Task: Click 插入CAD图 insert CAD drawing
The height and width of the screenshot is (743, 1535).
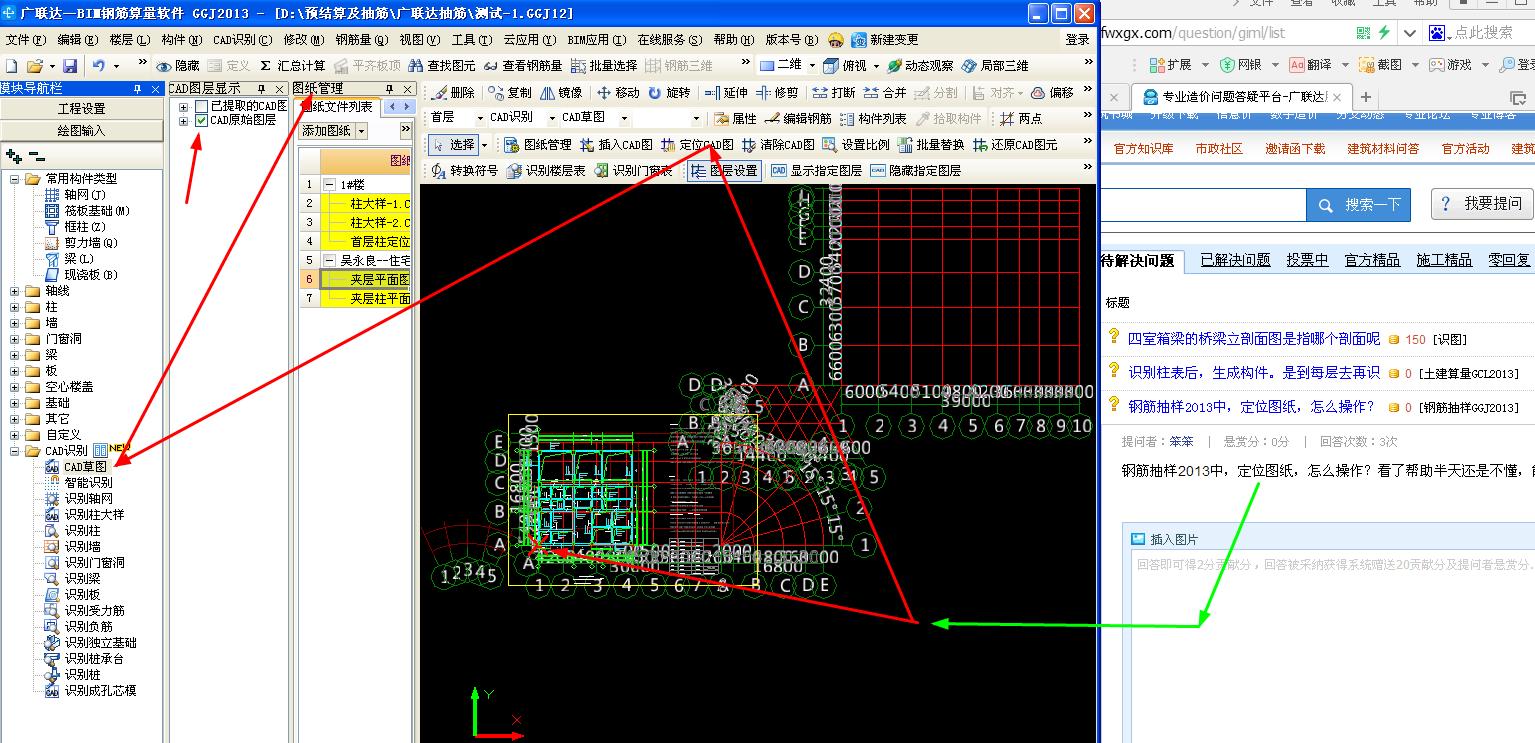Action: tap(616, 144)
